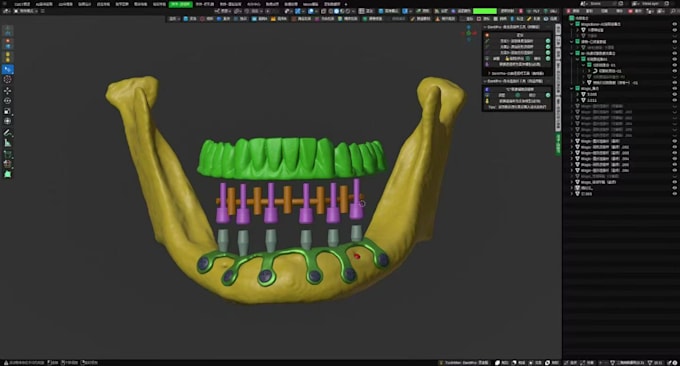Collapse the second DentPro panel header
Viewport: 680px width, 366px height.
517,81
